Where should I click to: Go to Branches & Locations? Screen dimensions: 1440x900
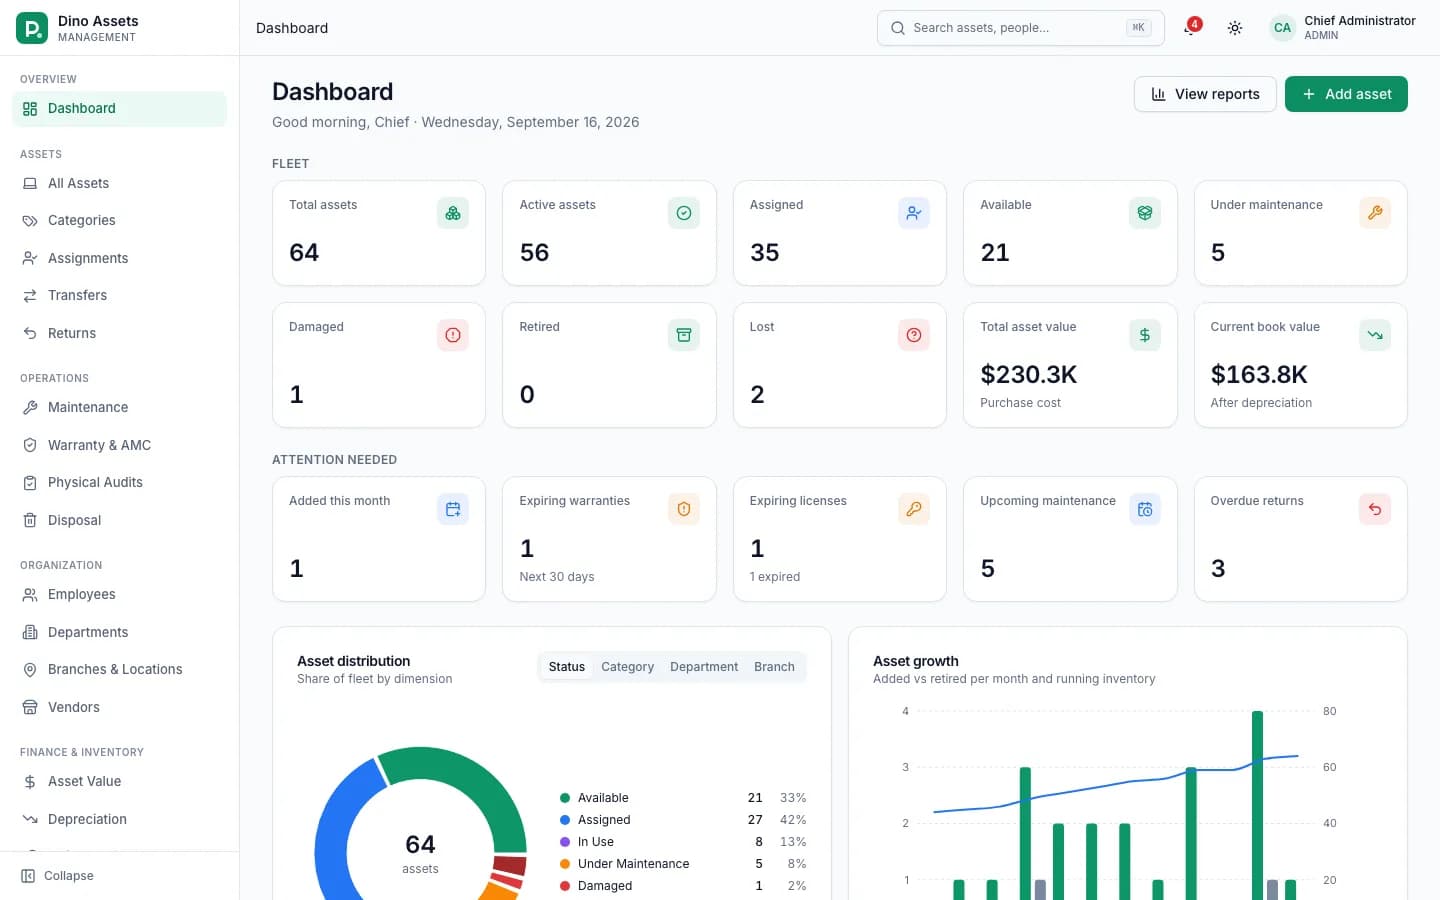(x=119, y=669)
